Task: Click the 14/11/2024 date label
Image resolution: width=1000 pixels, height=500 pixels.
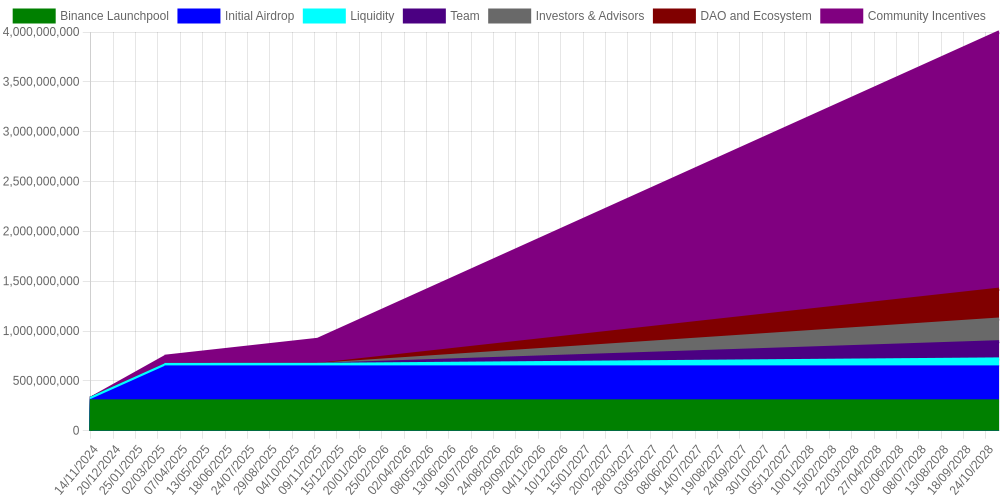Action: tap(75, 469)
